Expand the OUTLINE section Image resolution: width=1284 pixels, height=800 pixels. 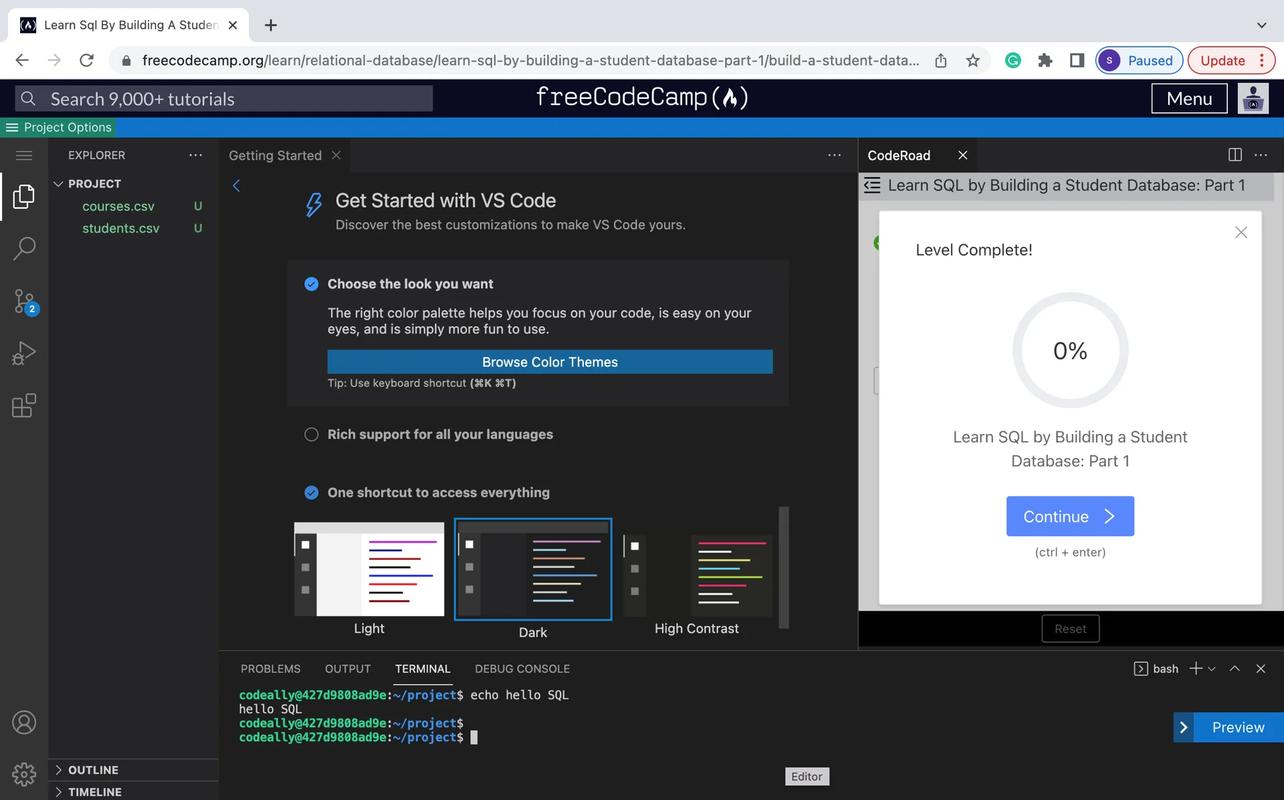[x=58, y=770]
